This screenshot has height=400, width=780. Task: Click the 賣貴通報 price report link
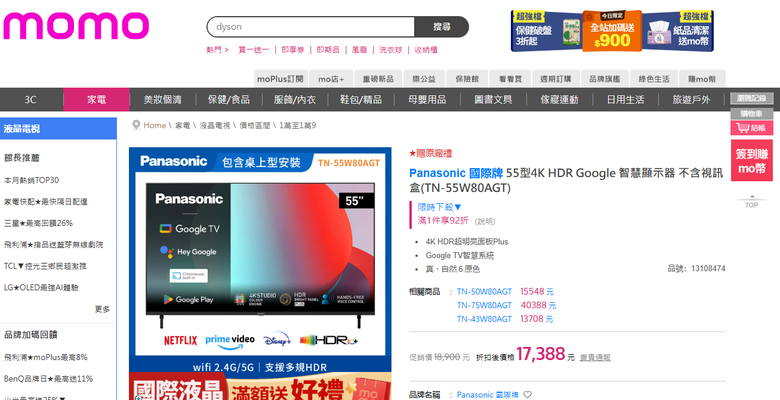595,357
